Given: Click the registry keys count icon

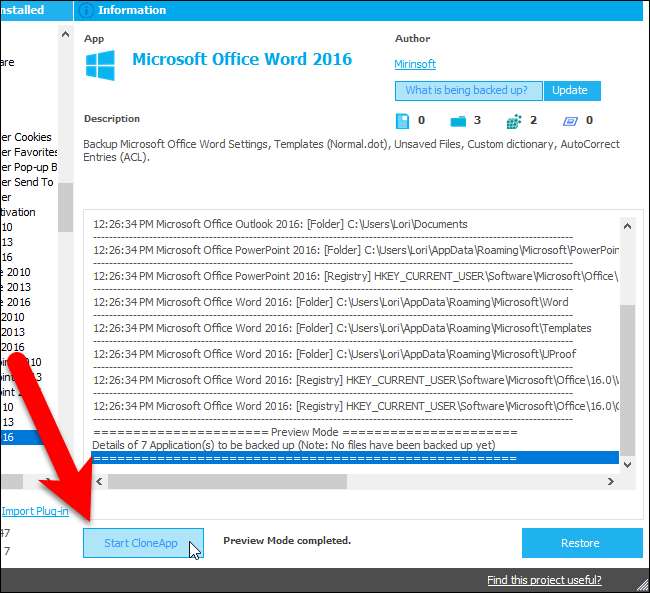Looking at the screenshot, I should 514,121.
